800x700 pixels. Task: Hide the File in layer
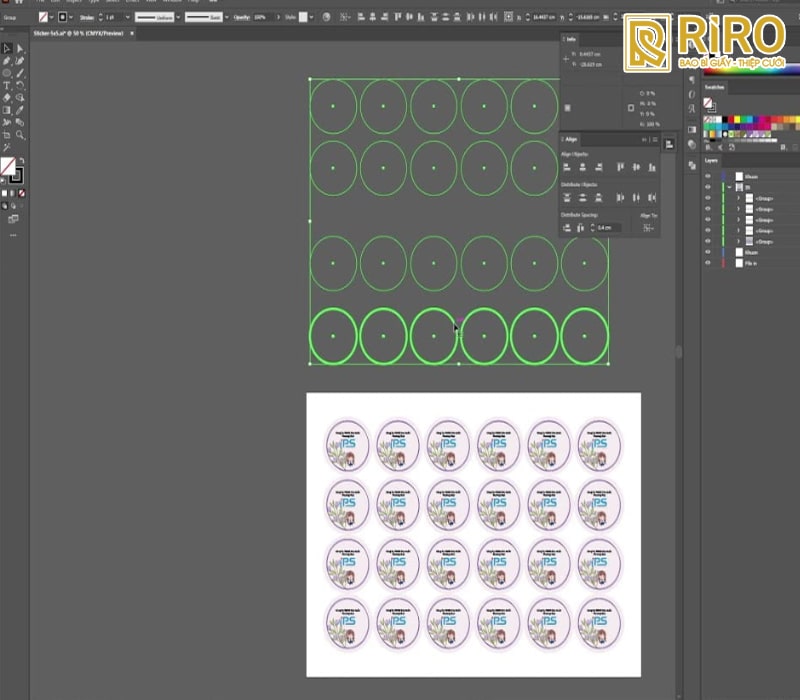[x=708, y=263]
